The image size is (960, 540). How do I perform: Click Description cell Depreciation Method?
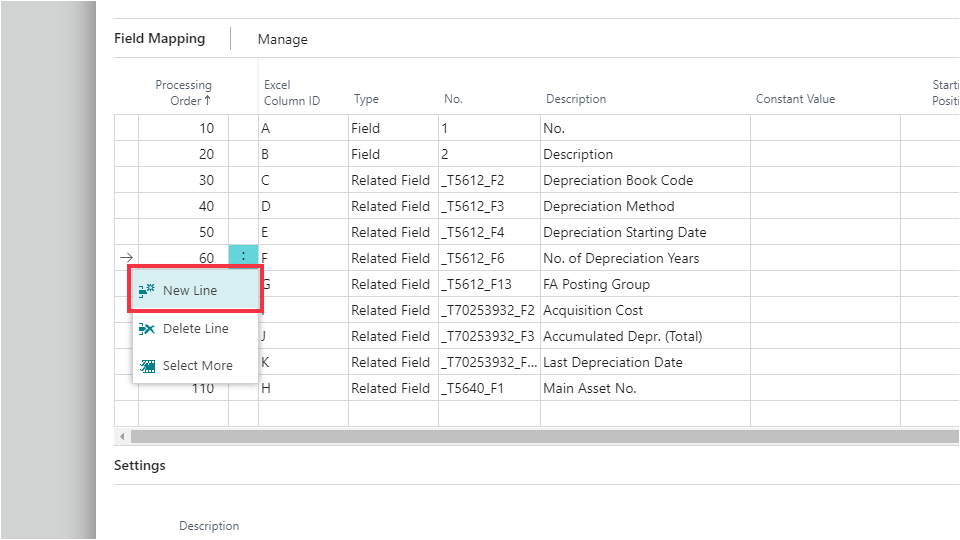coord(645,206)
